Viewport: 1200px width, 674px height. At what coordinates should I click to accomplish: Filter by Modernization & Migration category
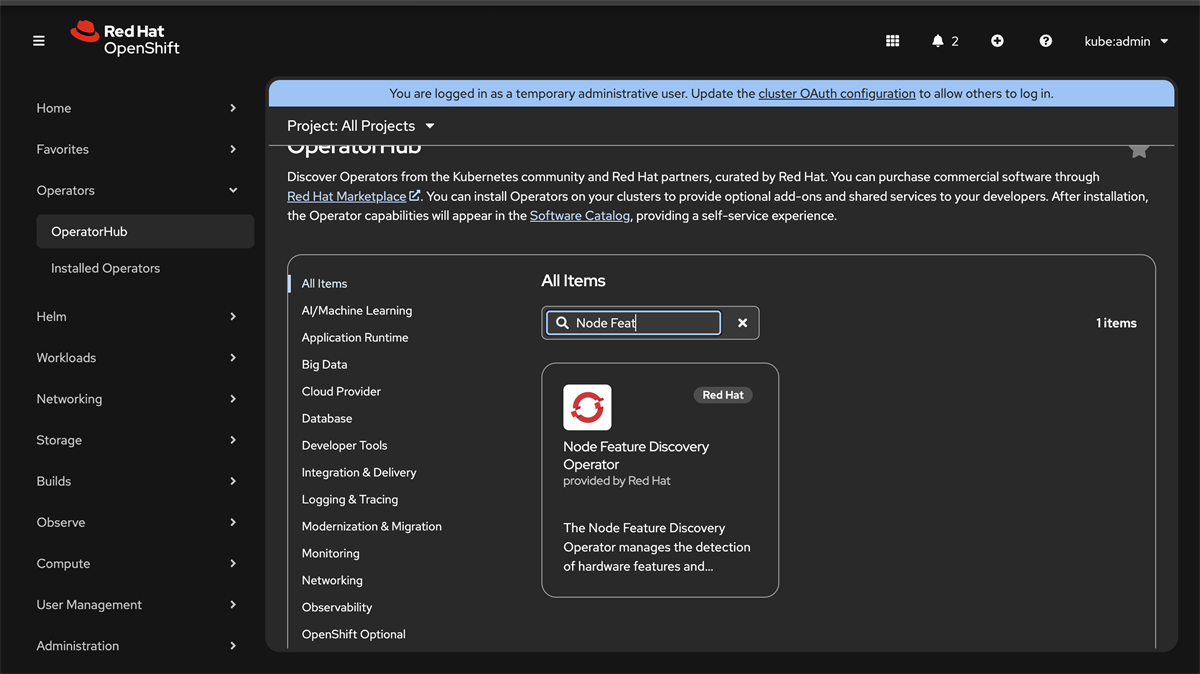pos(371,527)
